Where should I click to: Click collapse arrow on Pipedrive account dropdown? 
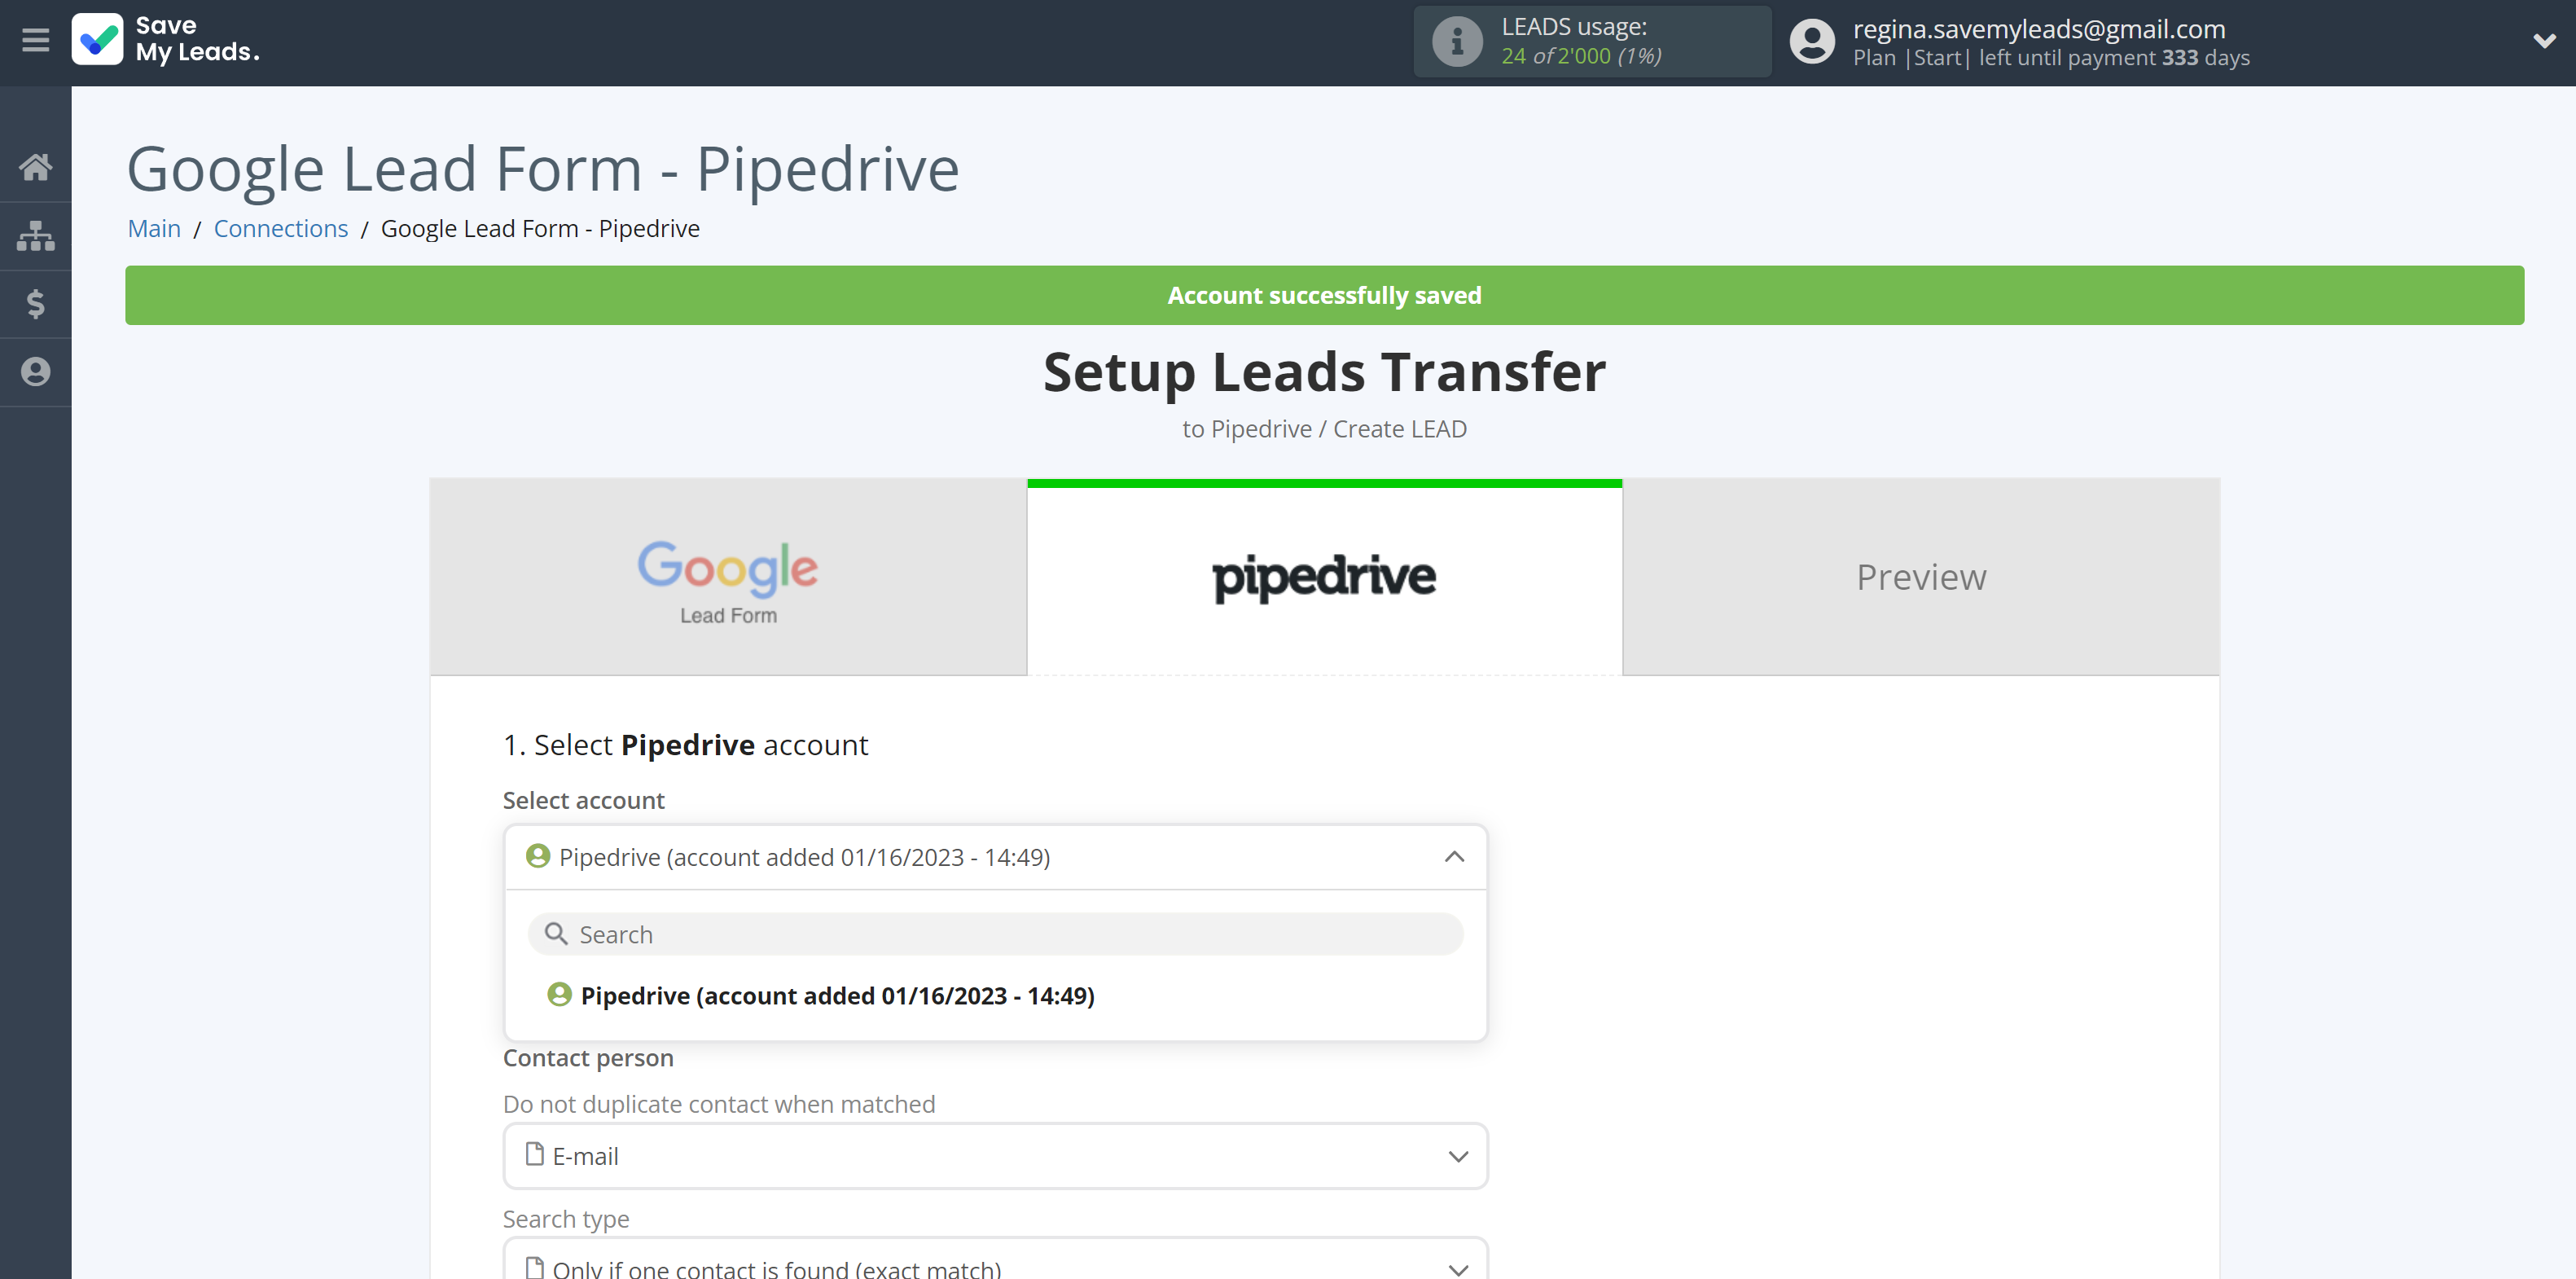(x=1455, y=856)
